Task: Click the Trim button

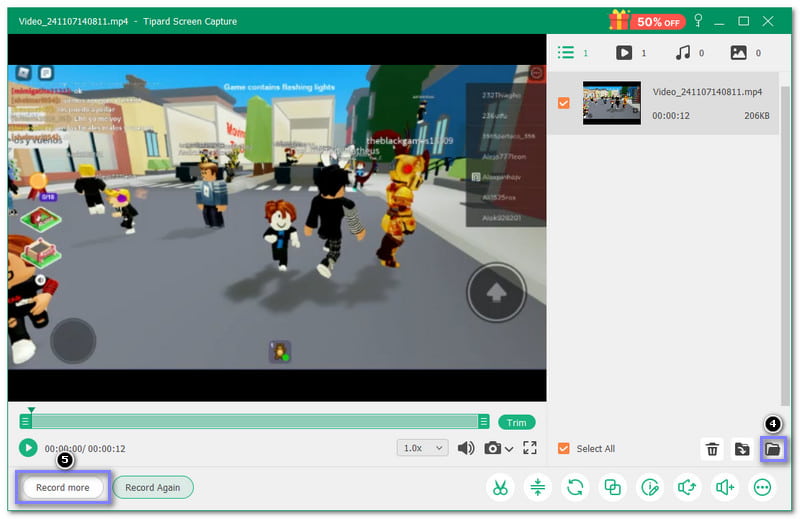Action: tap(516, 423)
